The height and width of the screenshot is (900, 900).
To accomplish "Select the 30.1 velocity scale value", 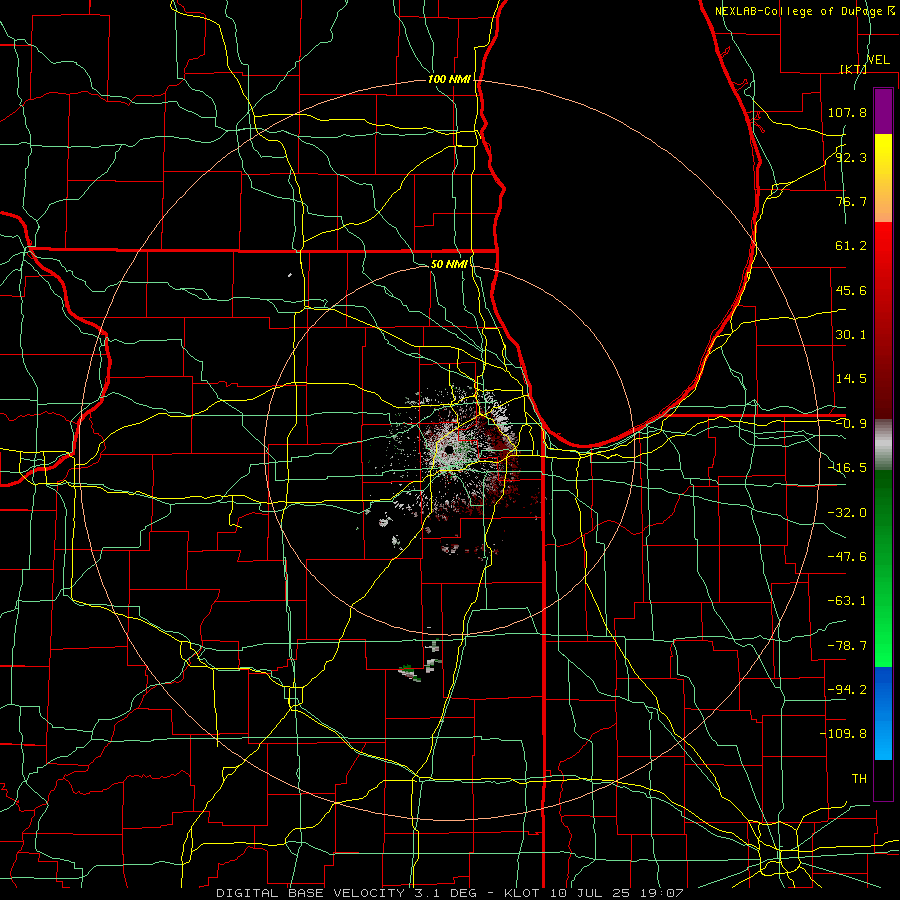I will pos(851,335).
